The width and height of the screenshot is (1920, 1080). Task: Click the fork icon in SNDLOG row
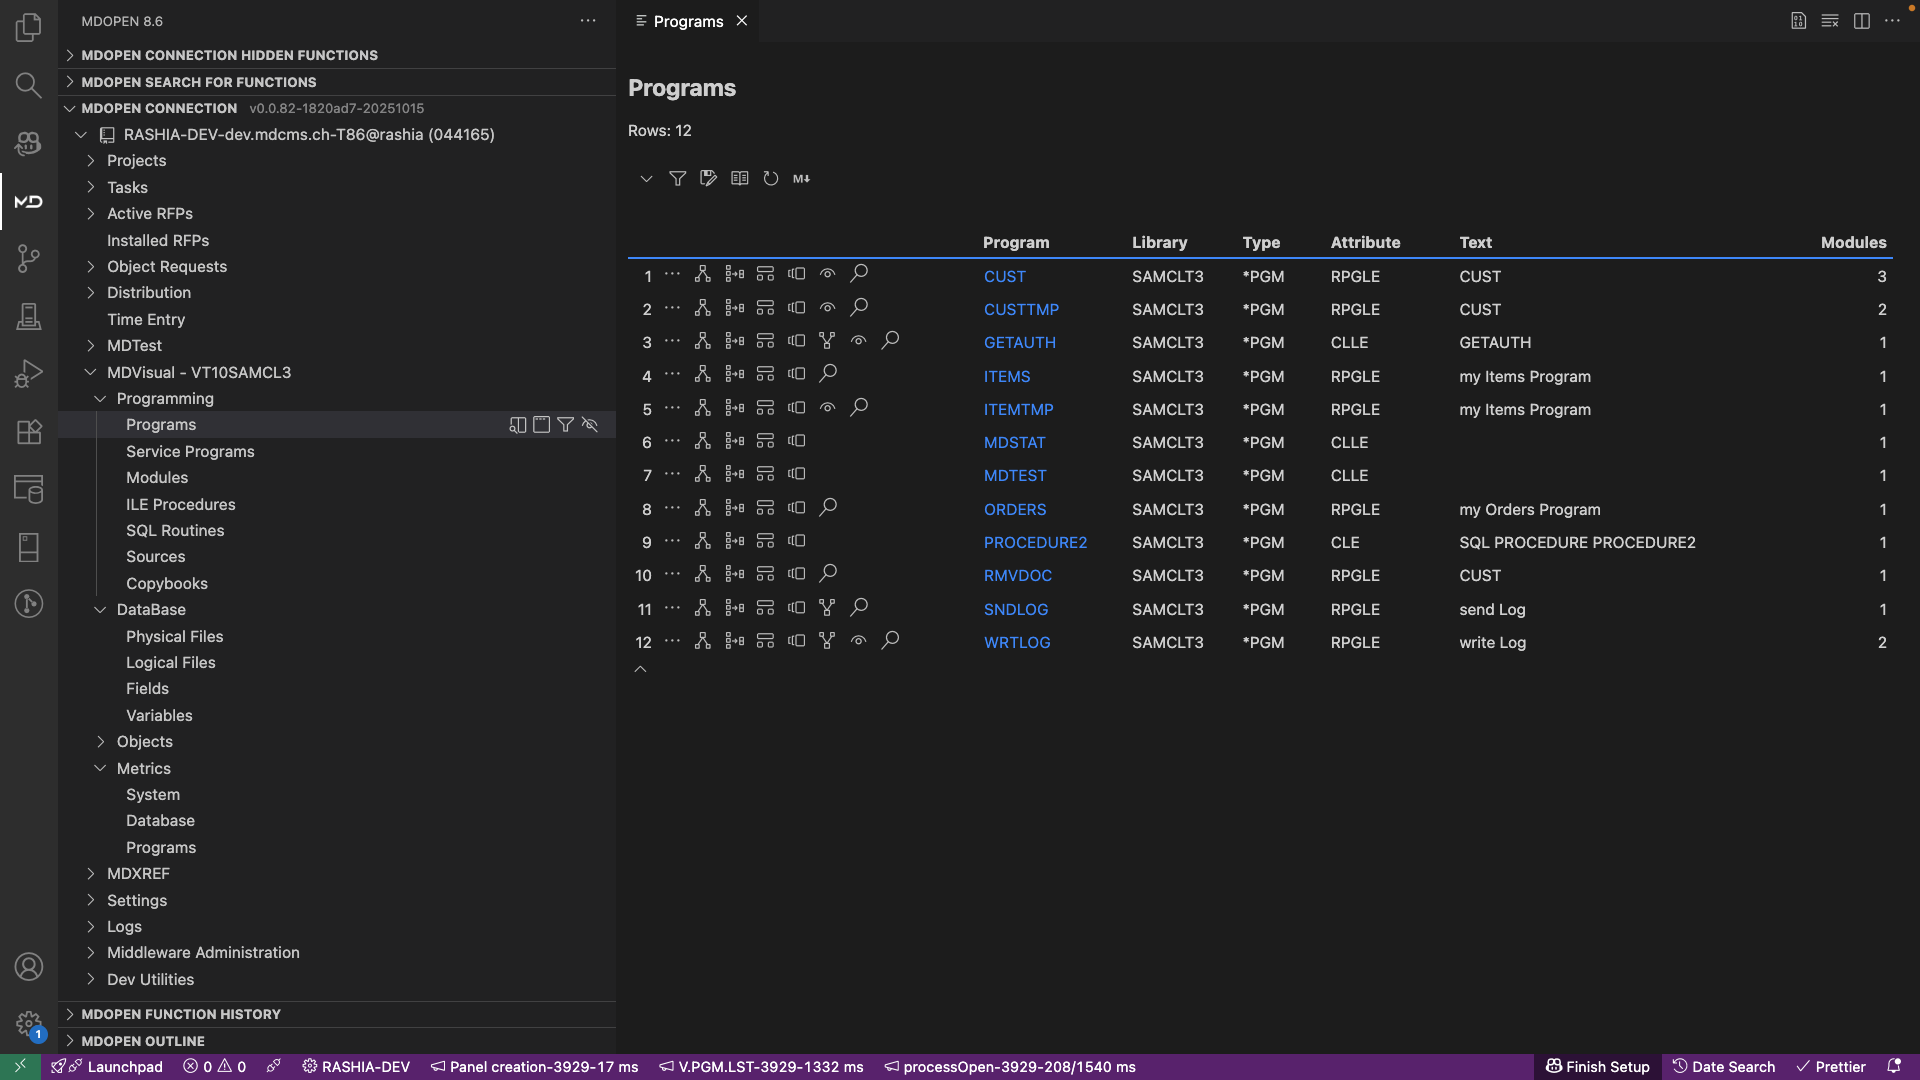827,607
